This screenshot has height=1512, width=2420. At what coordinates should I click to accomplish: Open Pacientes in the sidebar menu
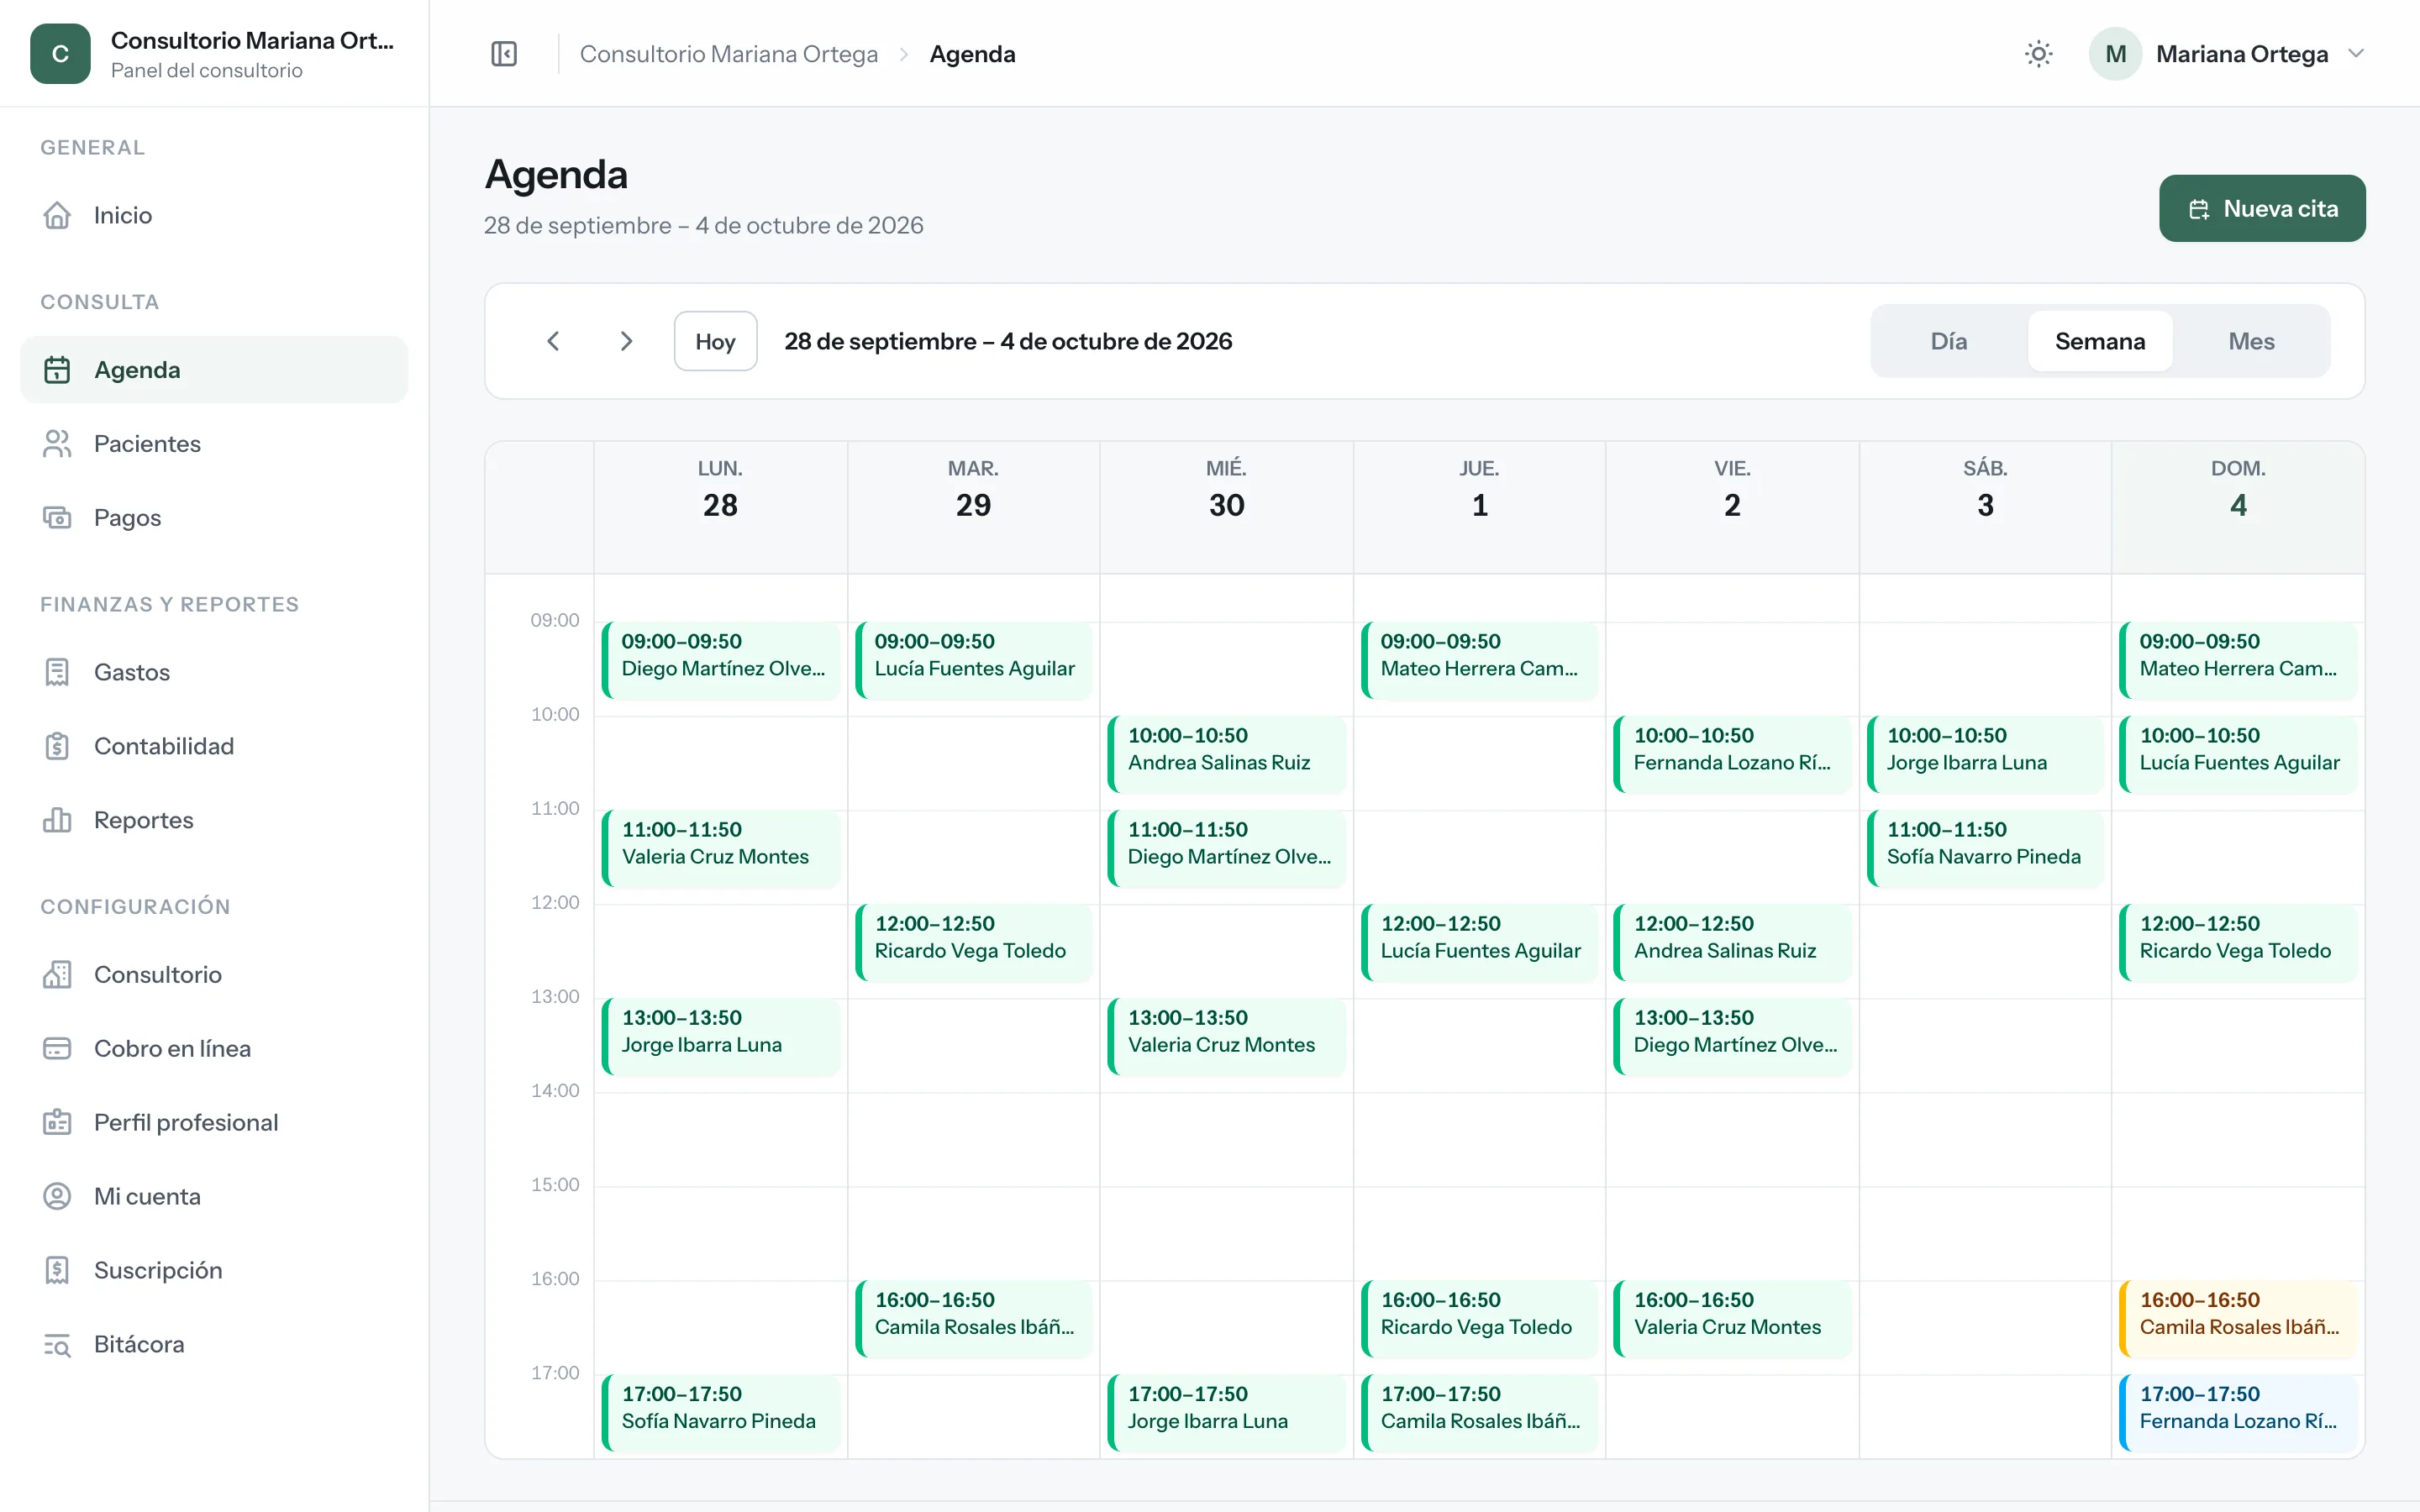[x=214, y=444]
